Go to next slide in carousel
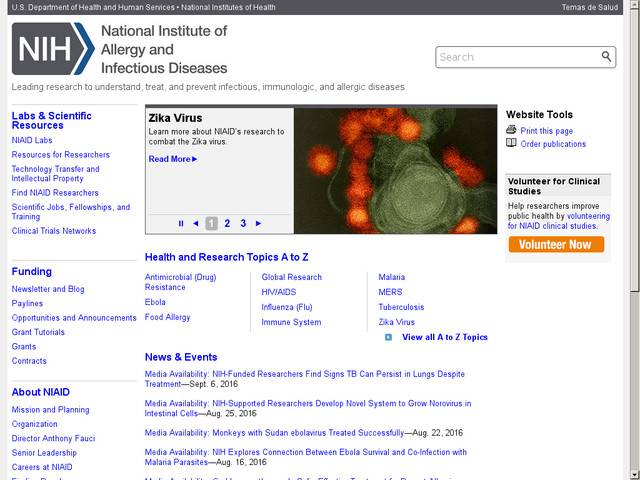The image size is (640, 480). (x=258, y=223)
